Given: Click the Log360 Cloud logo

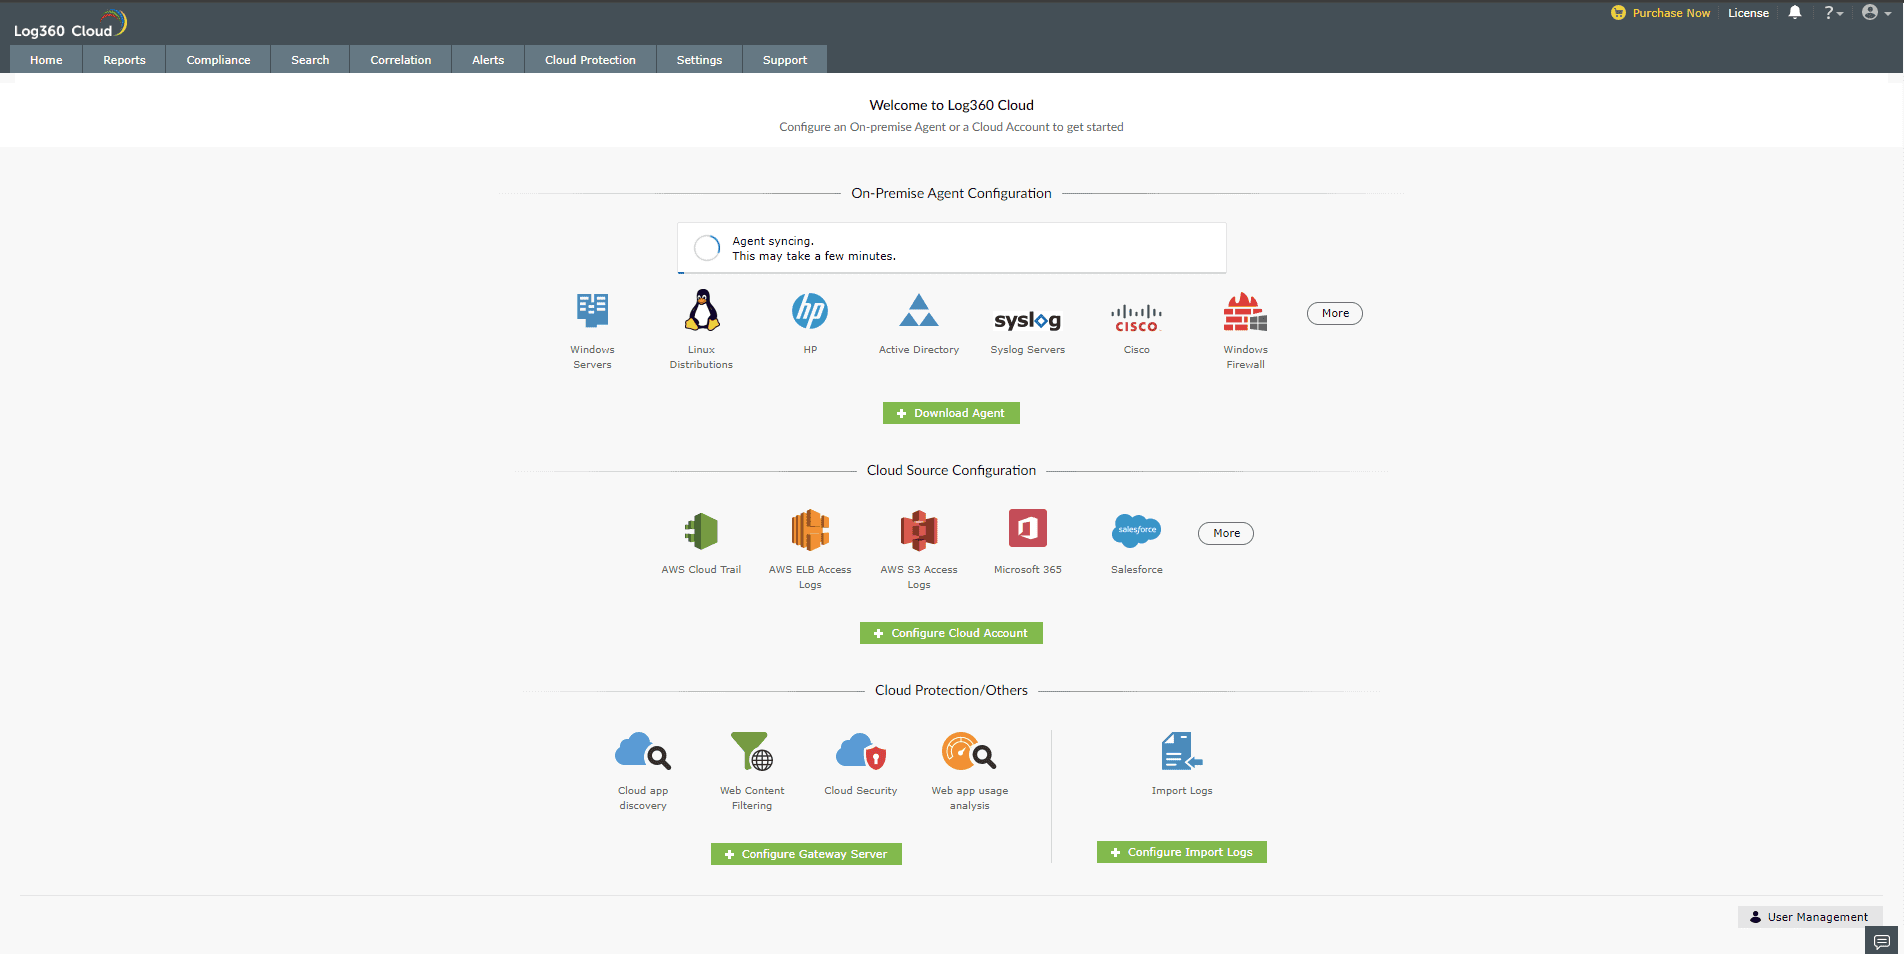Looking at the screenshot, I should (x=70, y=24).
